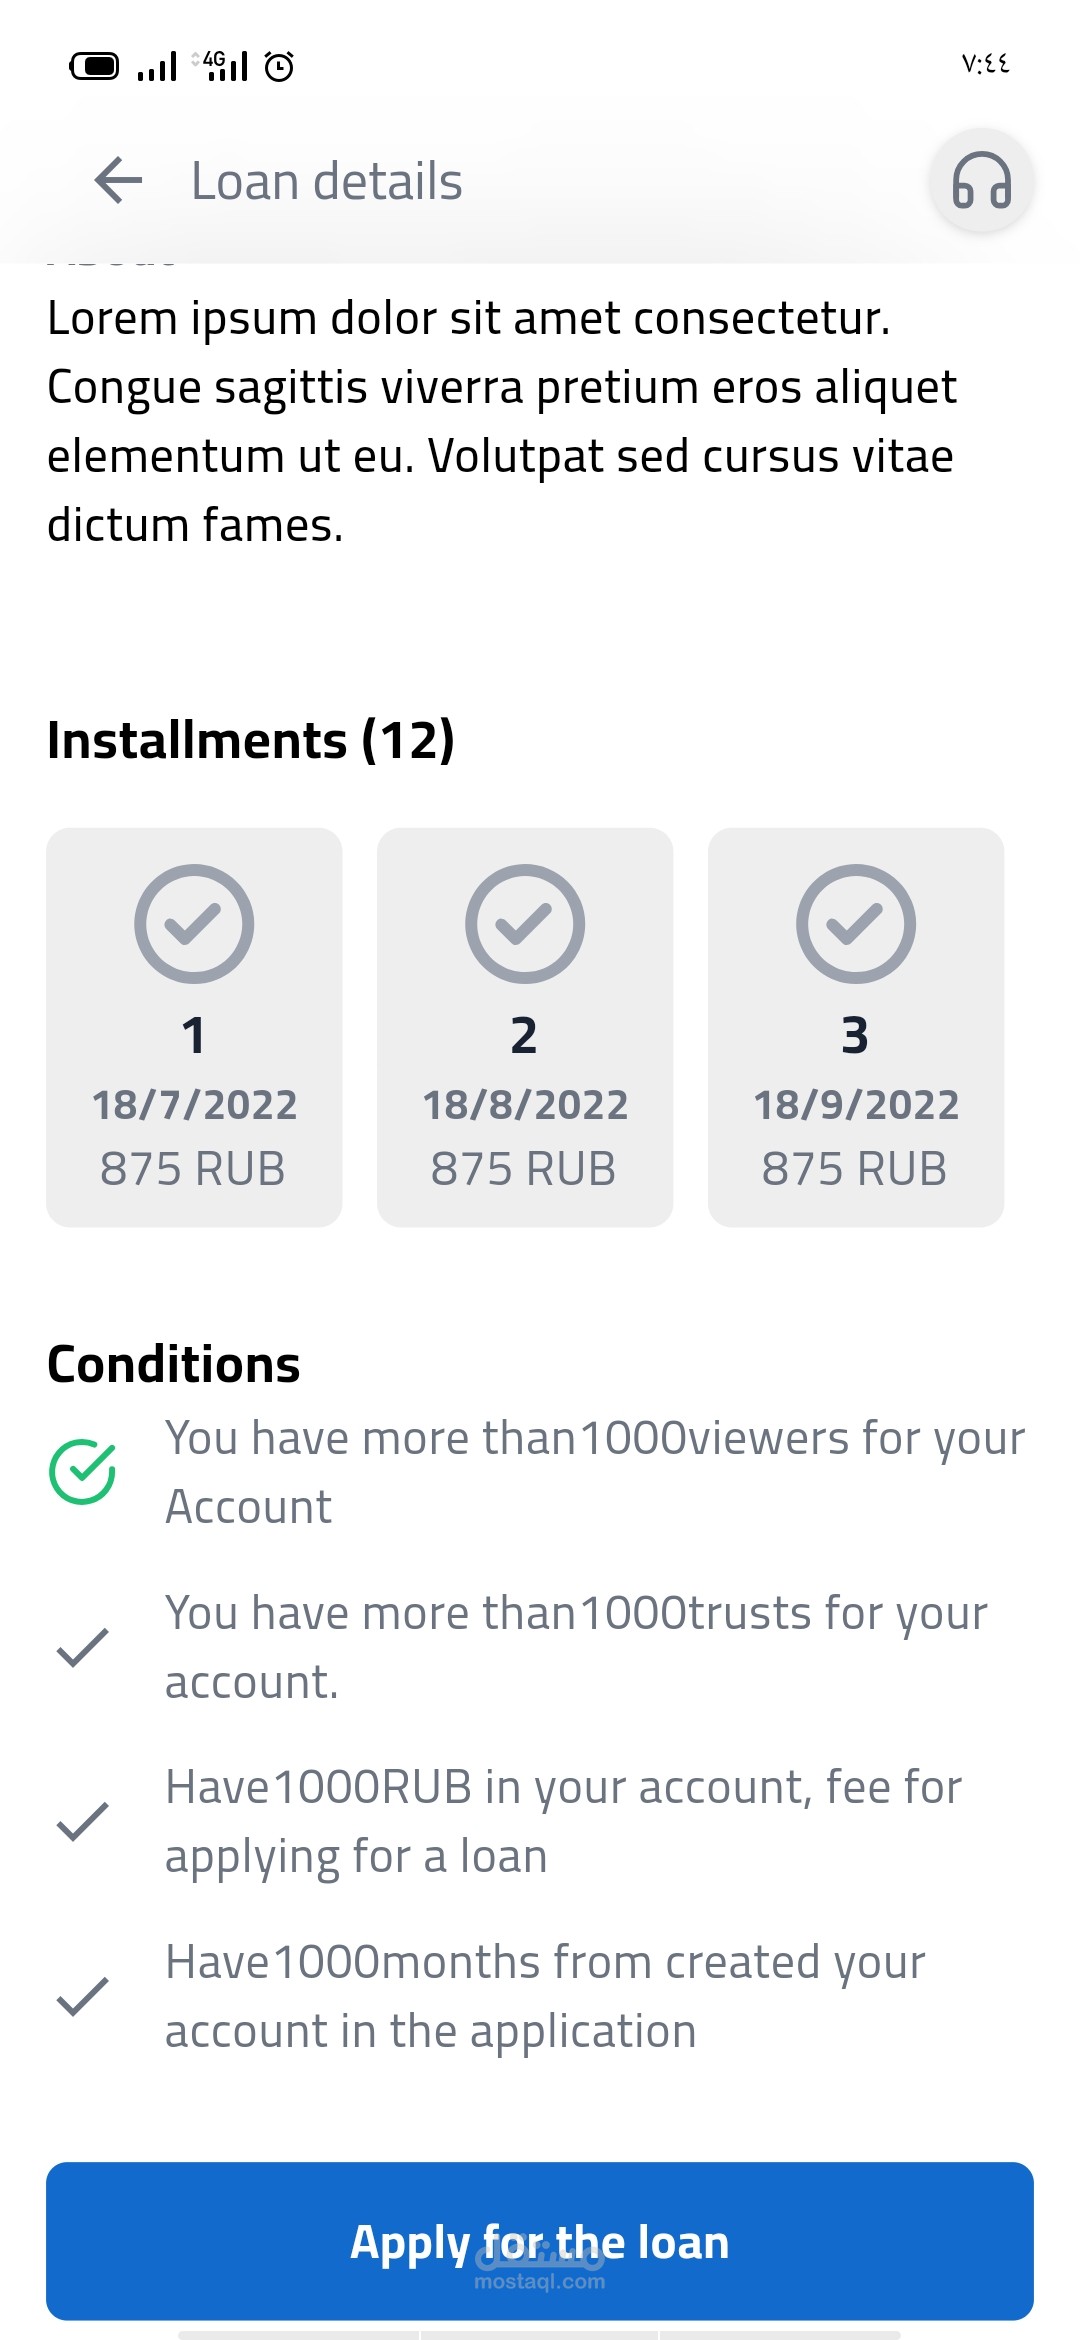
Task: Tap checkmark circle on installment 1
Action: tap(194, 924)
